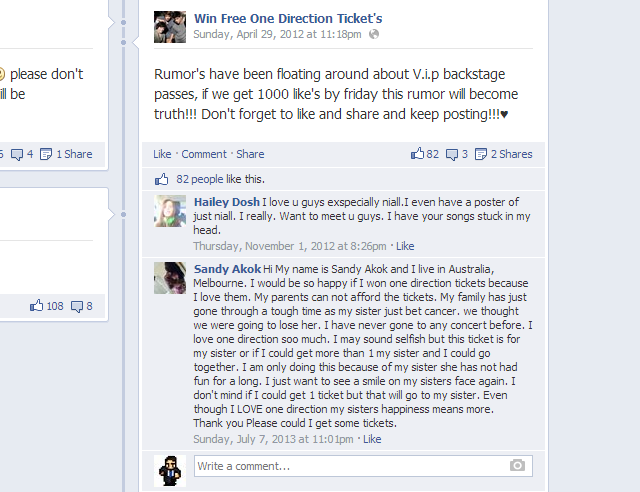Like the One Direction post
This screenshot has width=640, height=492.
point(162,154)
